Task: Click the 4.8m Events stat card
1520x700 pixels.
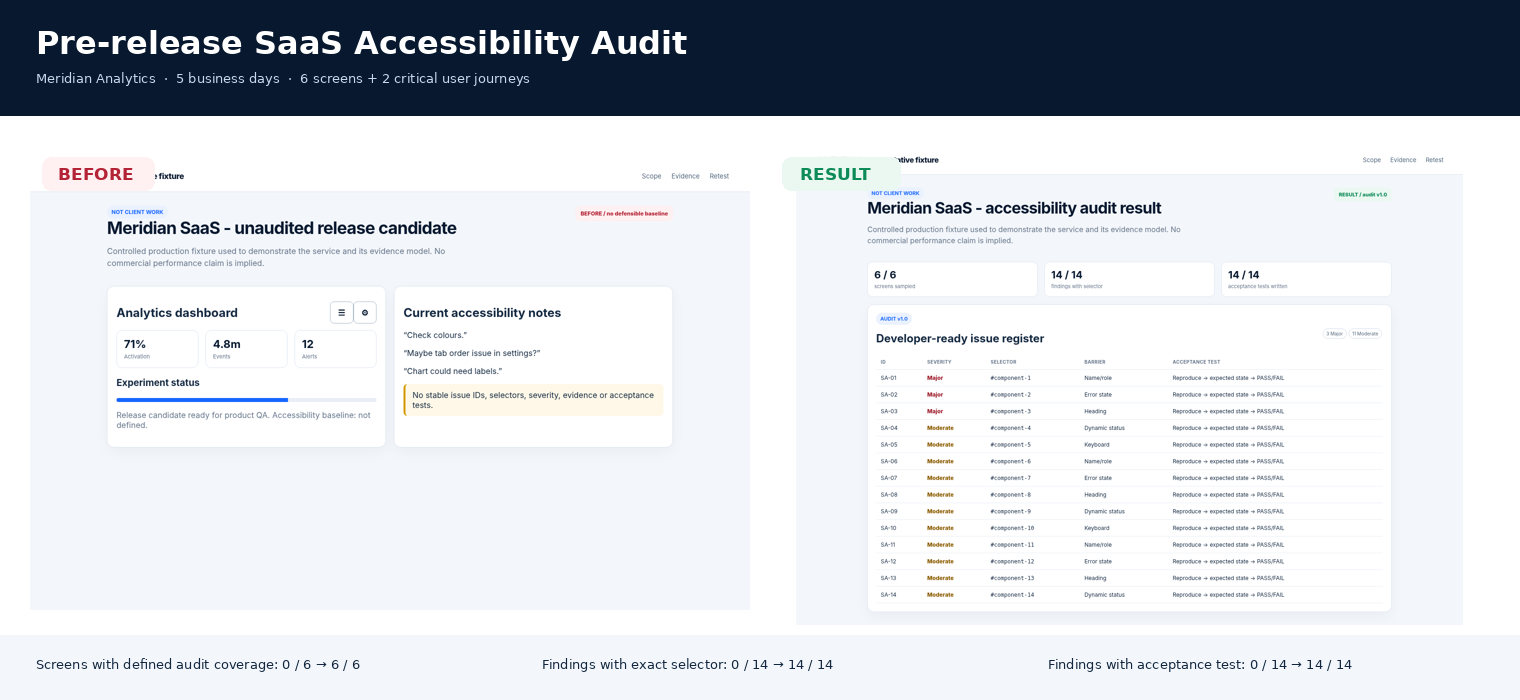Action: pyautogui.click(x=246, y=349)
